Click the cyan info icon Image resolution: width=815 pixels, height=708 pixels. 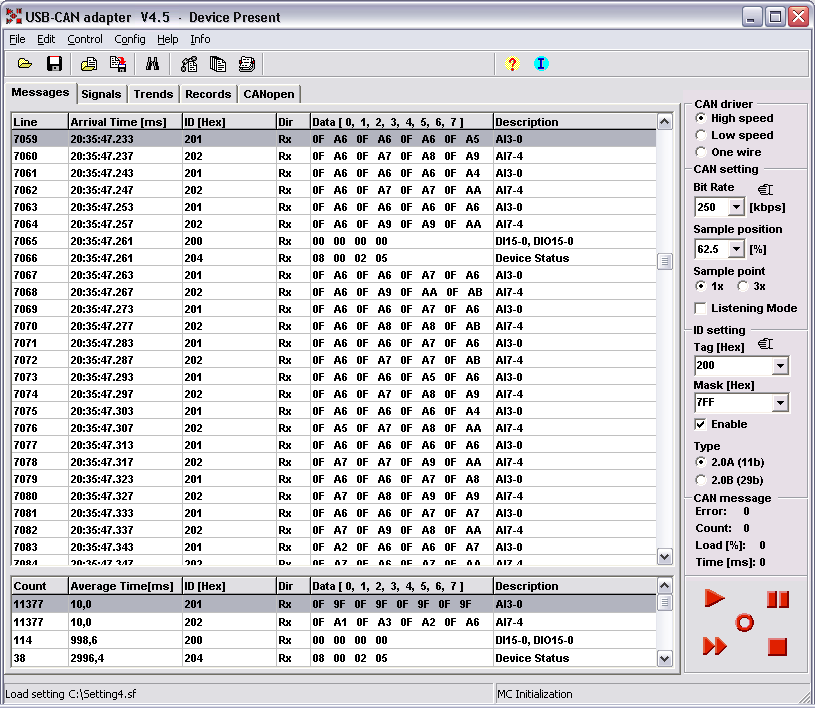[x=541, y=64]
